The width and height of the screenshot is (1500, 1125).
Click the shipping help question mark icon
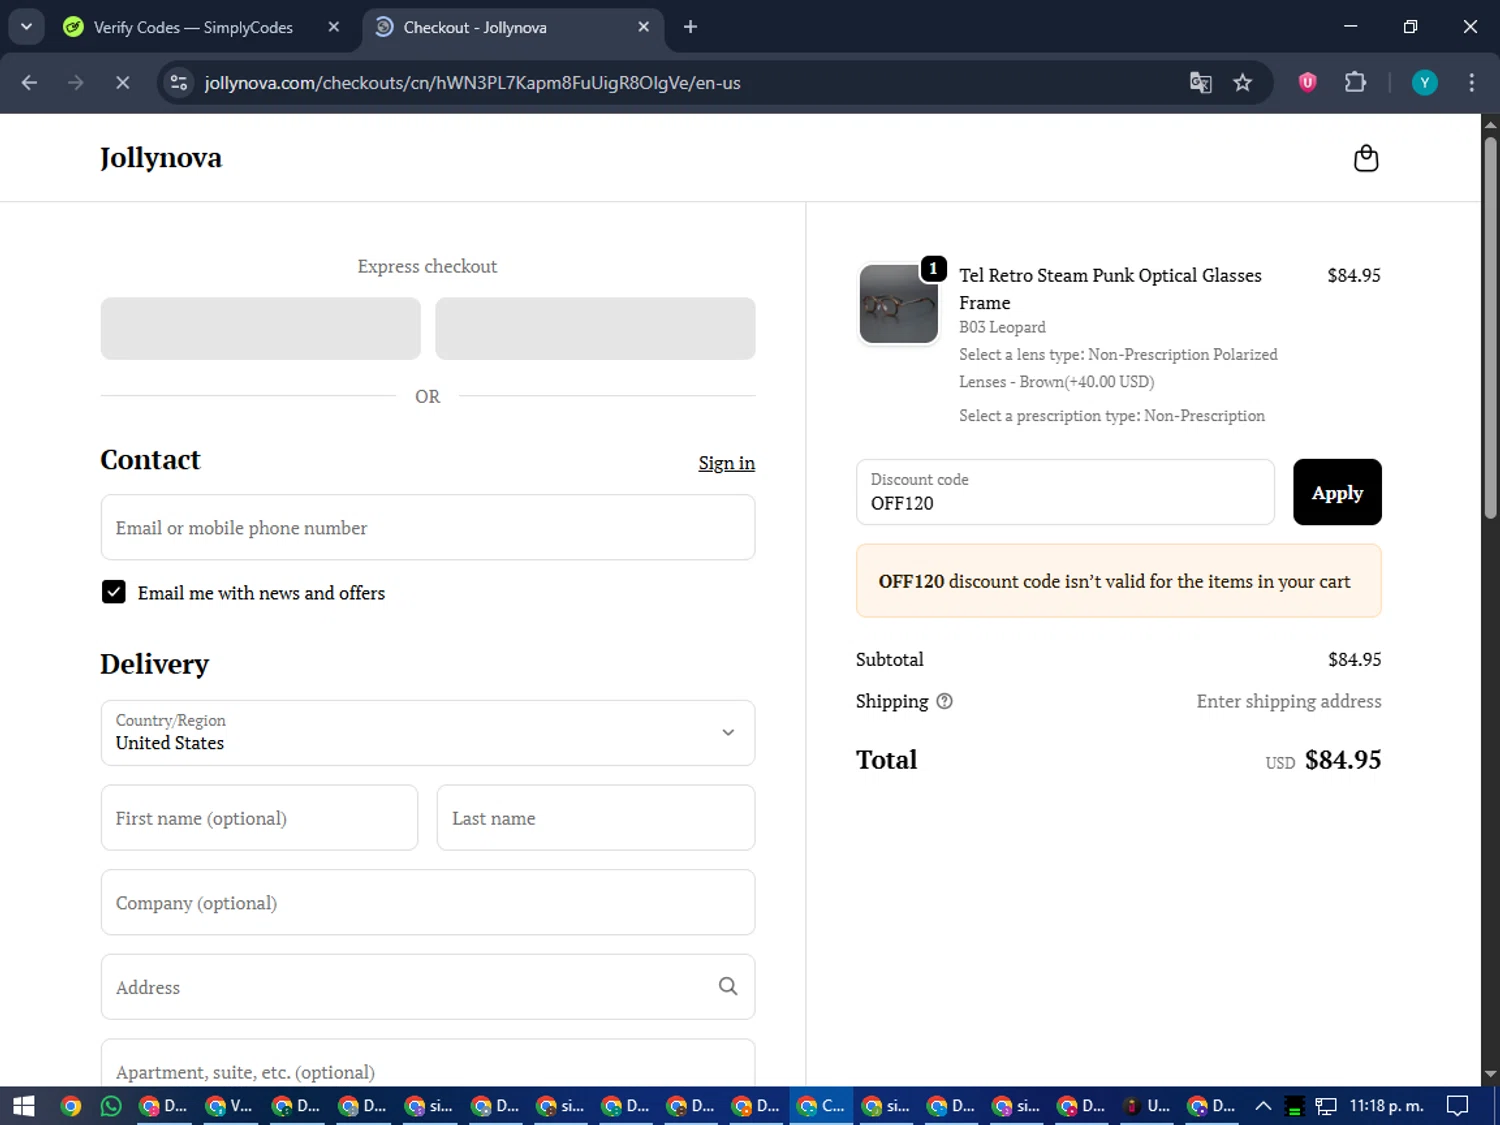944,701
